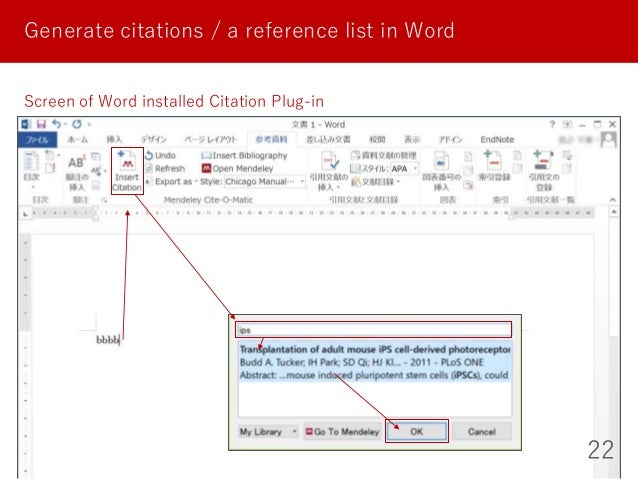The height and width of the screenshot is (479, 638).
Task: Switch to the ホーム ribbon tab
Action: [x=78, y=140]
